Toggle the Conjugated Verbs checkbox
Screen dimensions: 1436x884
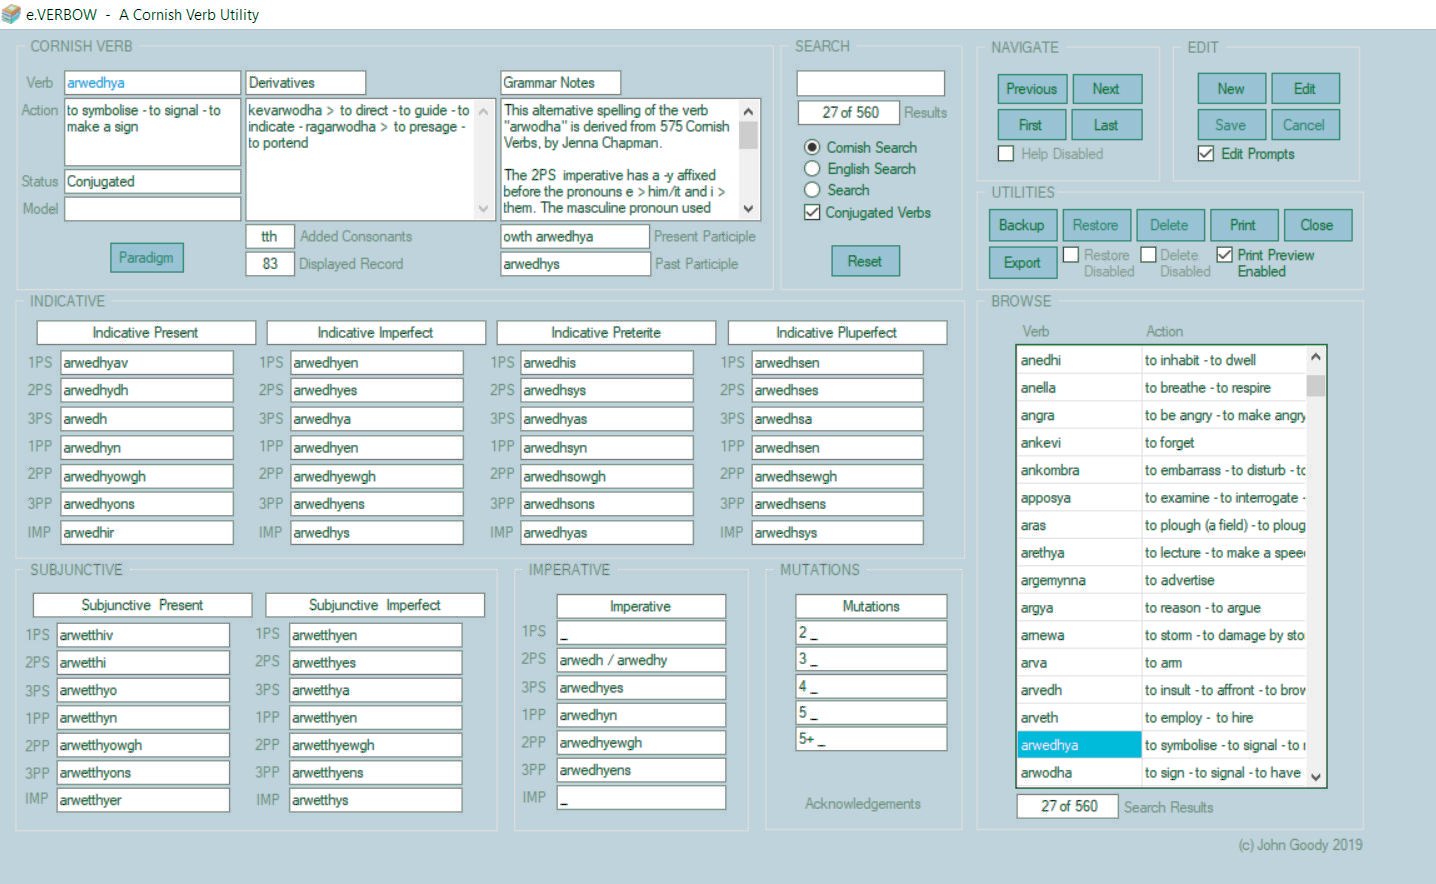812,212
